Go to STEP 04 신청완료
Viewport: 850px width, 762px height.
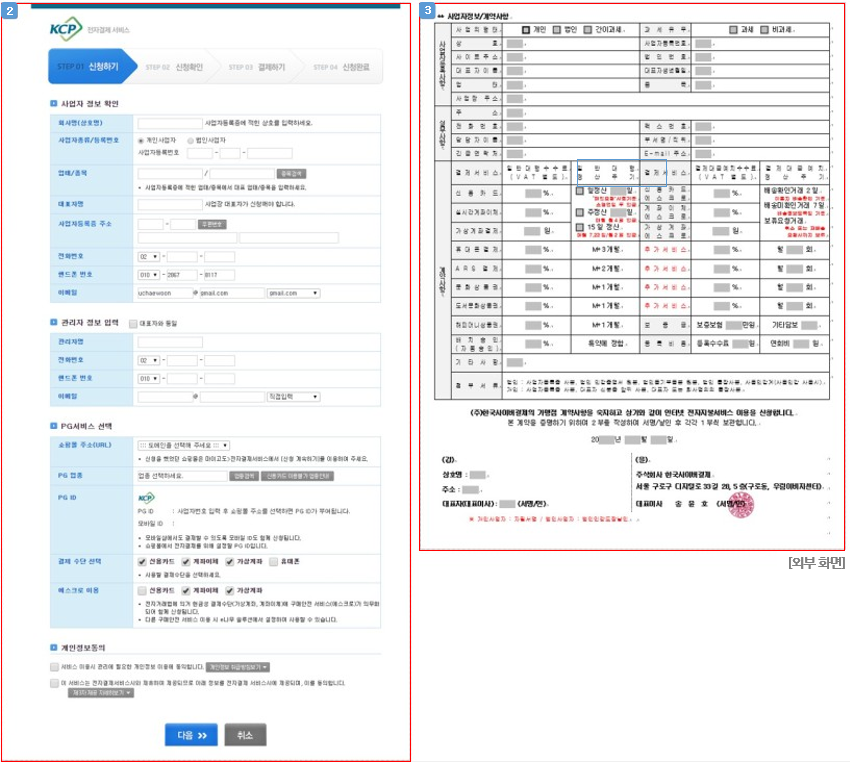342,67
